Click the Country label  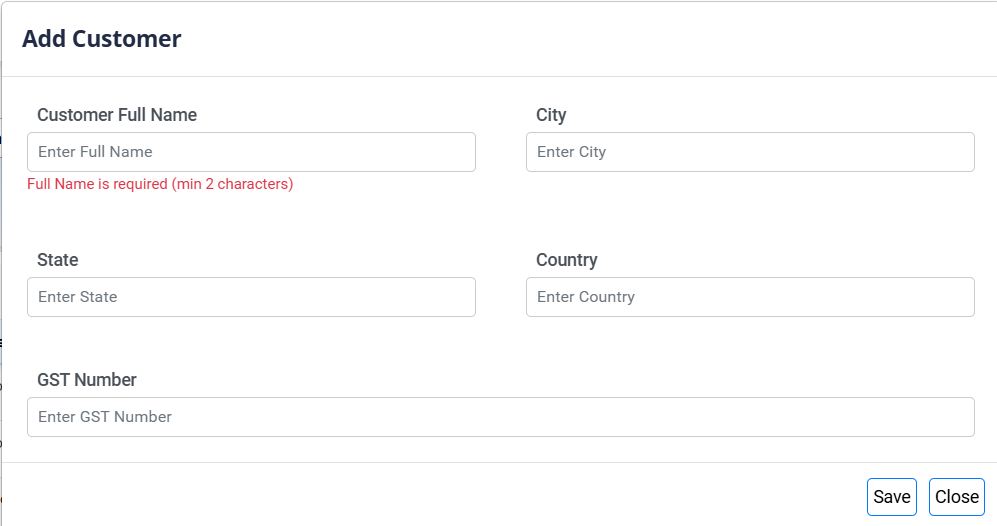point(566,260)
